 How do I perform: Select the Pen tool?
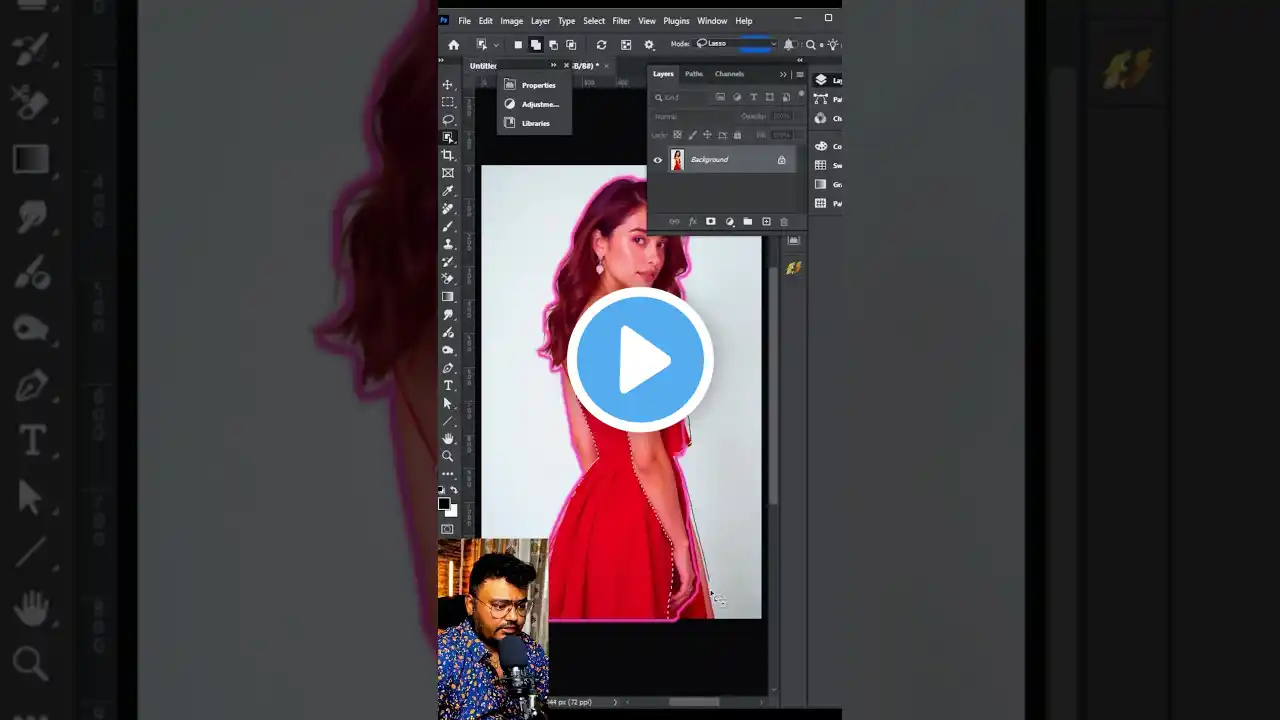click(448, 368)
